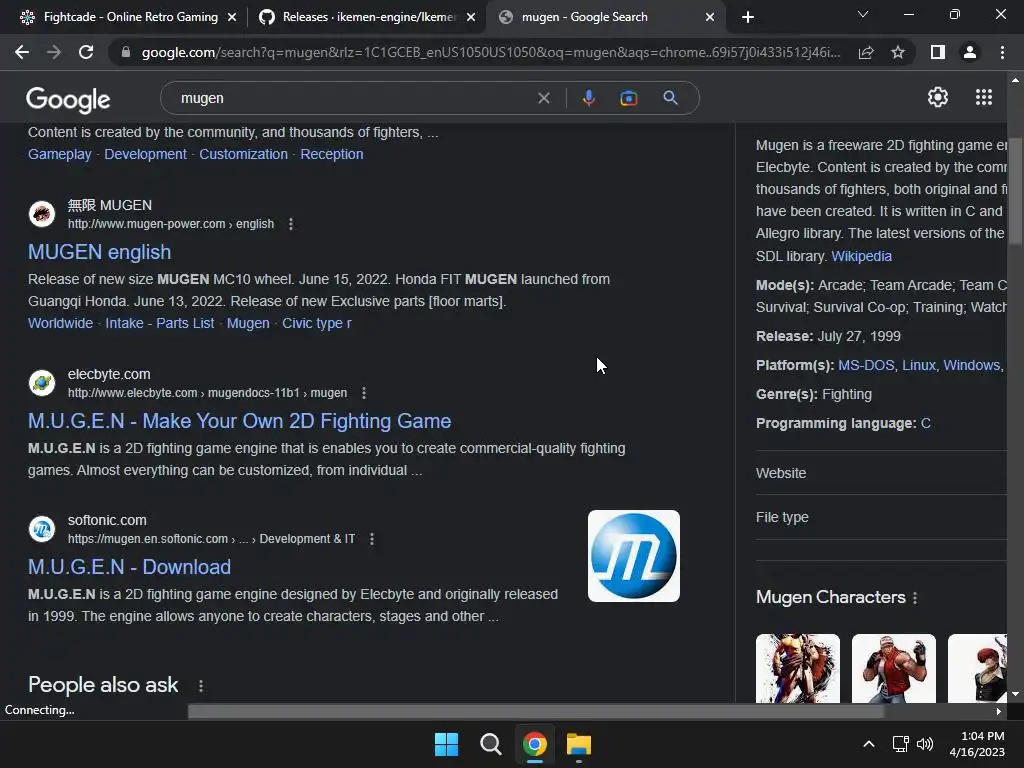Go back to the previous page
Screen dimensions: 1024x768
click(x=22, y=52)
